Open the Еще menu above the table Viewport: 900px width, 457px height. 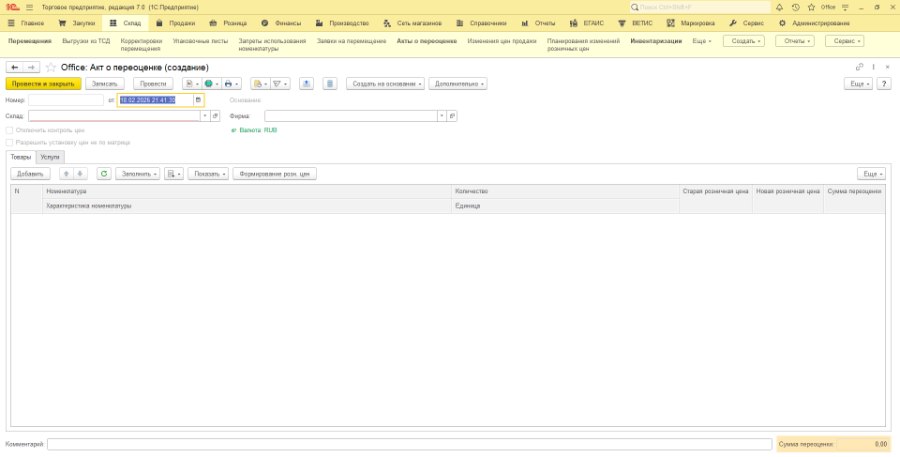[x=871, y=173]
